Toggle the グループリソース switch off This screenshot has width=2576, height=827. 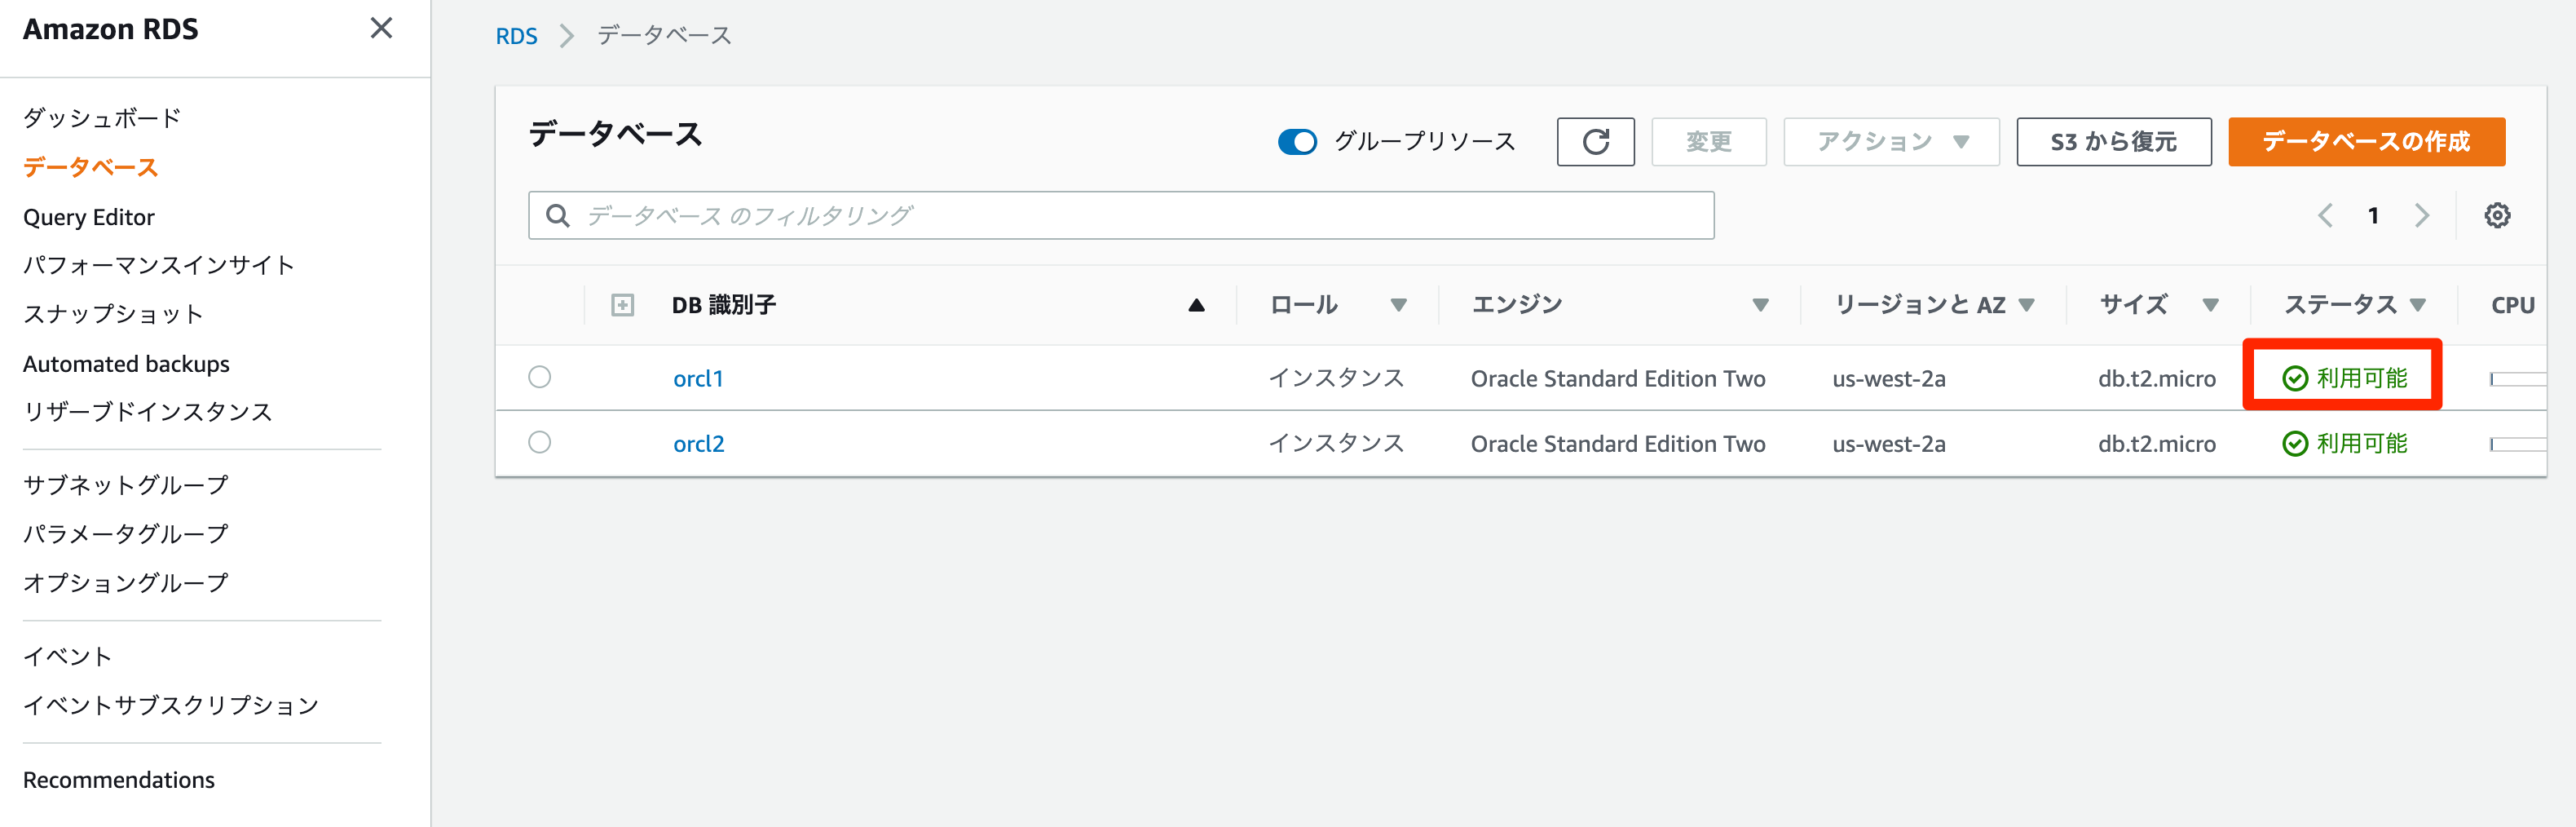click(1297, 142)
